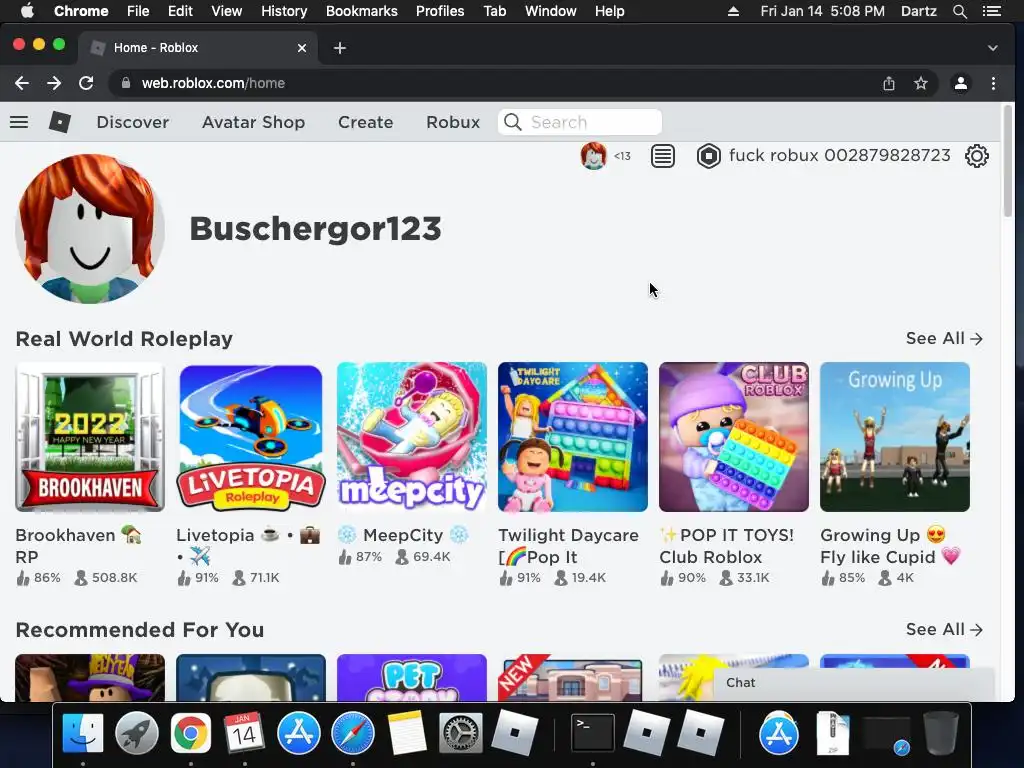
Task: Open a new Chrome tab
Action: tap(340, 48)
